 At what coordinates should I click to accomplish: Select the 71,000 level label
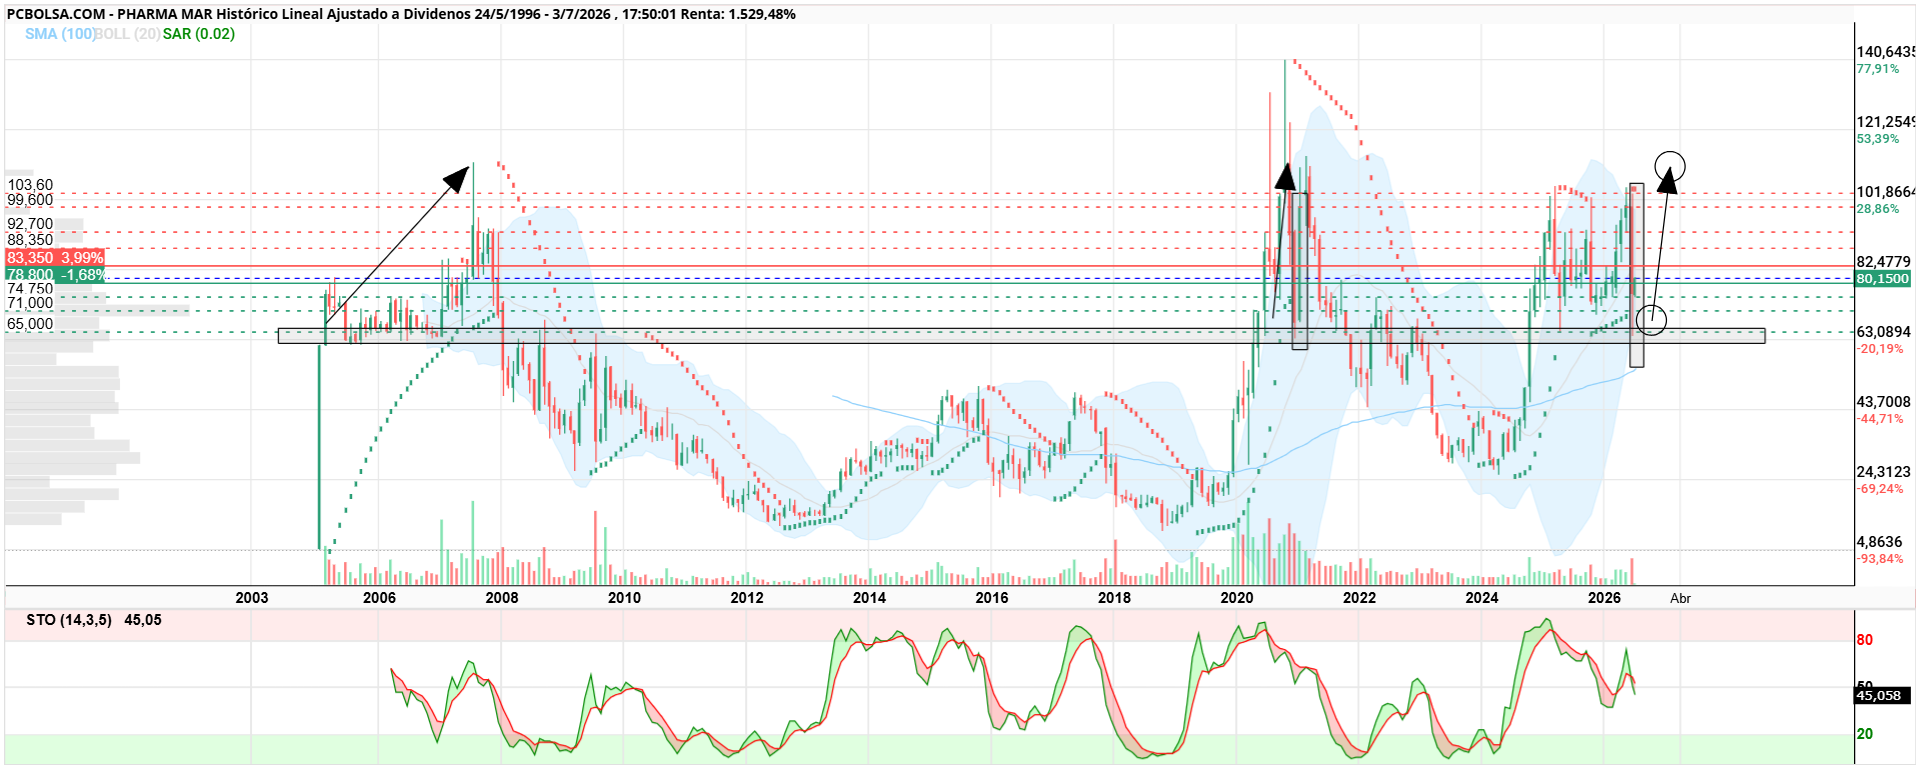30,303
